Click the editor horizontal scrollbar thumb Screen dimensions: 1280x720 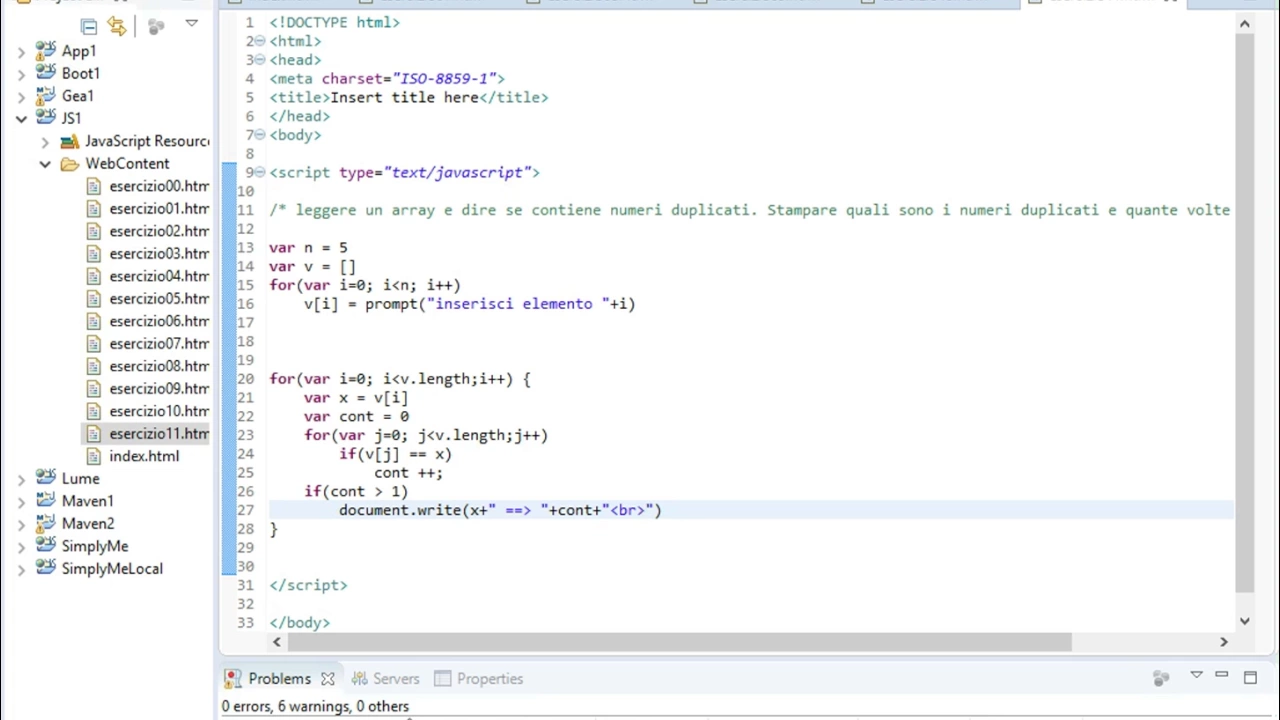[681, 642]
